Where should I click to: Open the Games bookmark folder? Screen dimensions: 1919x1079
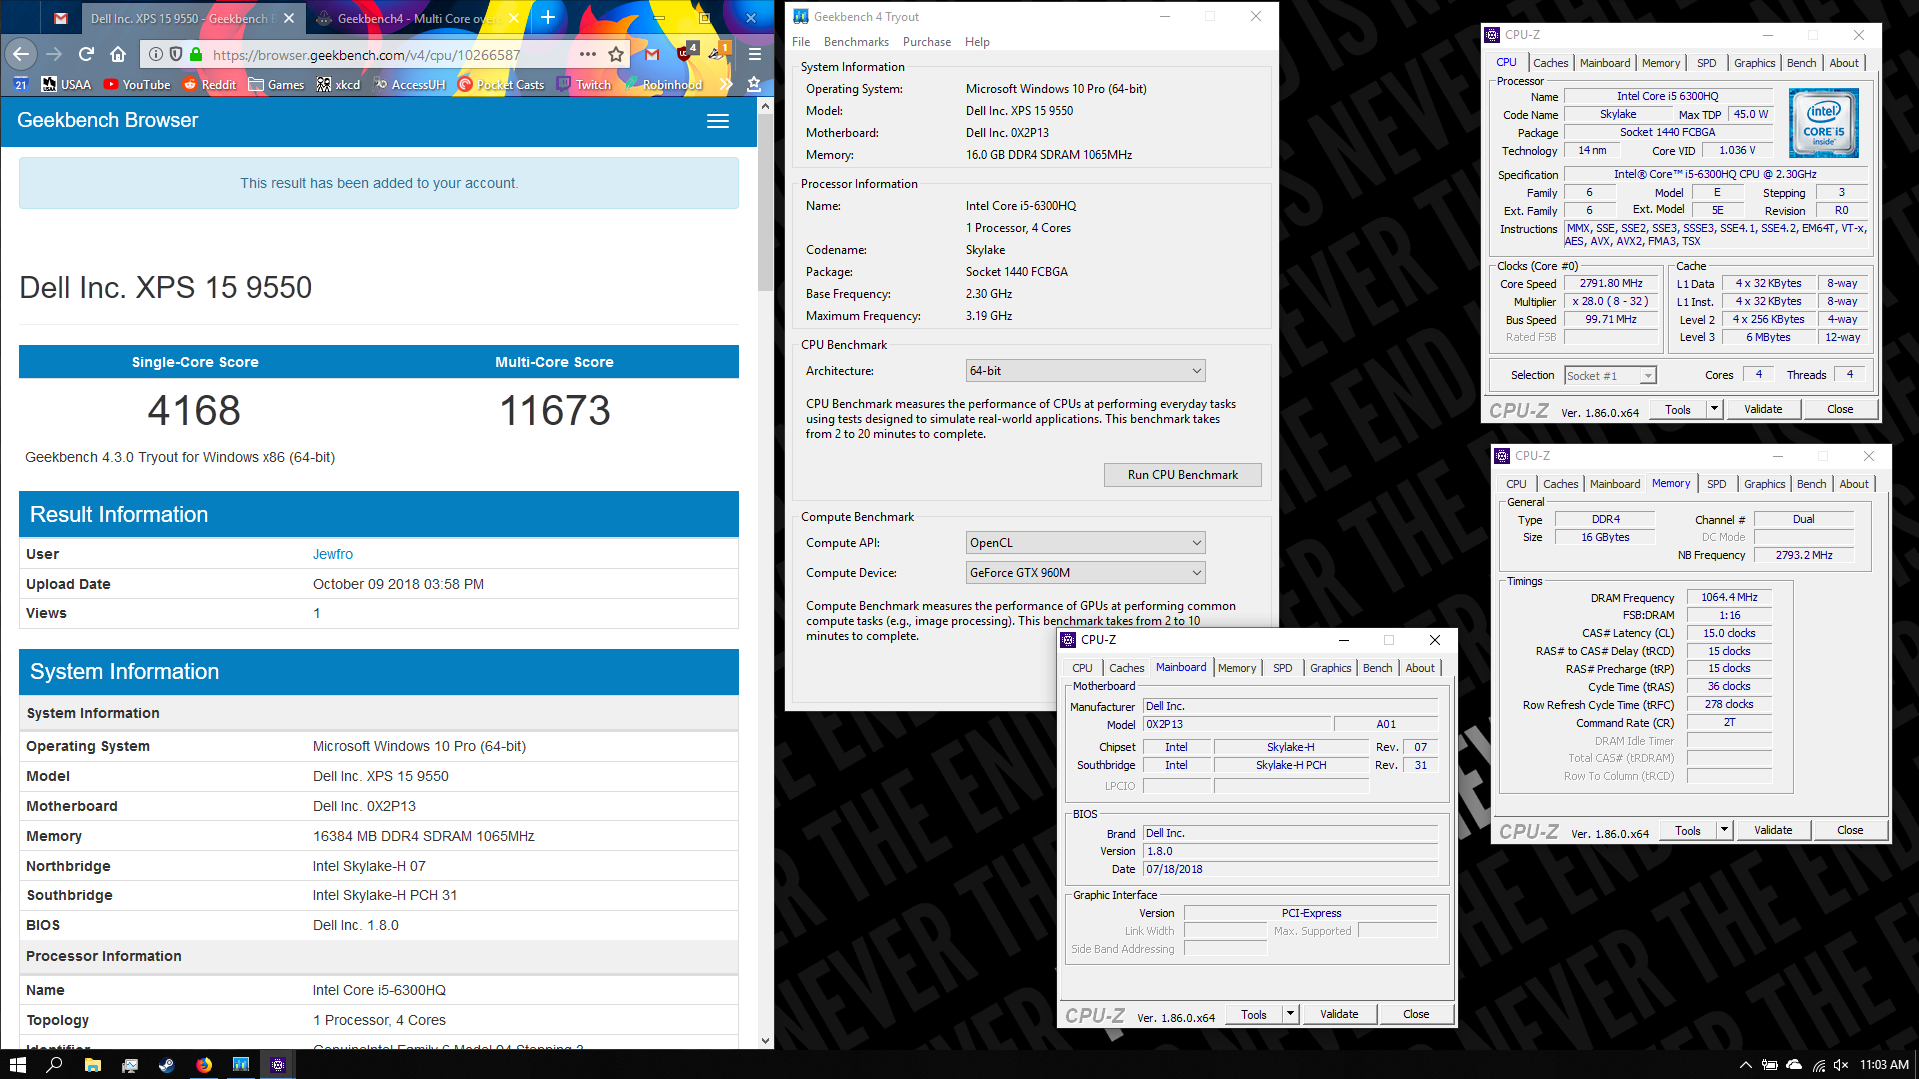[x=276, y=85]
